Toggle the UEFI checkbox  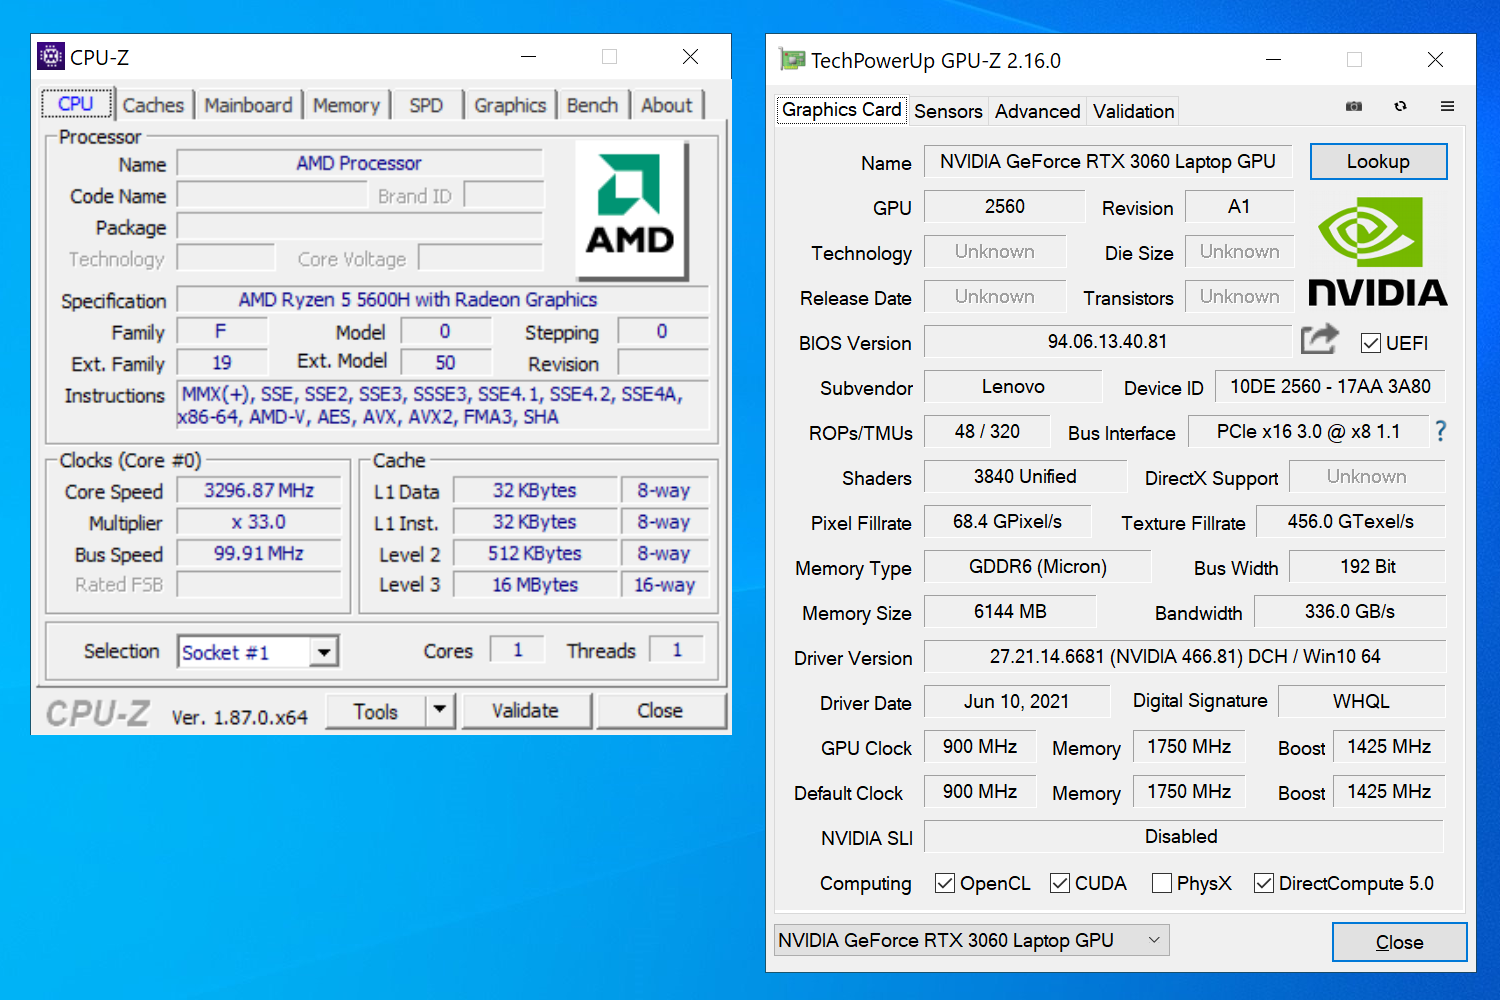(x=1371, y=343)
